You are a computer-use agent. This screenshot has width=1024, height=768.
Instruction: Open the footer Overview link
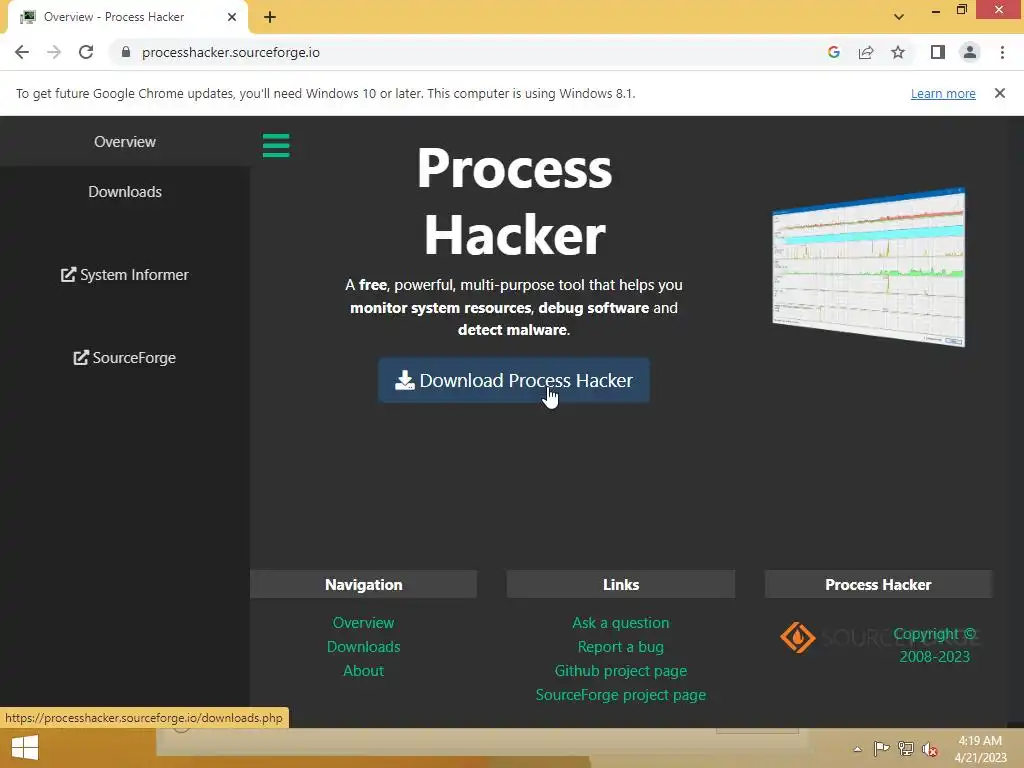(x=363, y=622)
